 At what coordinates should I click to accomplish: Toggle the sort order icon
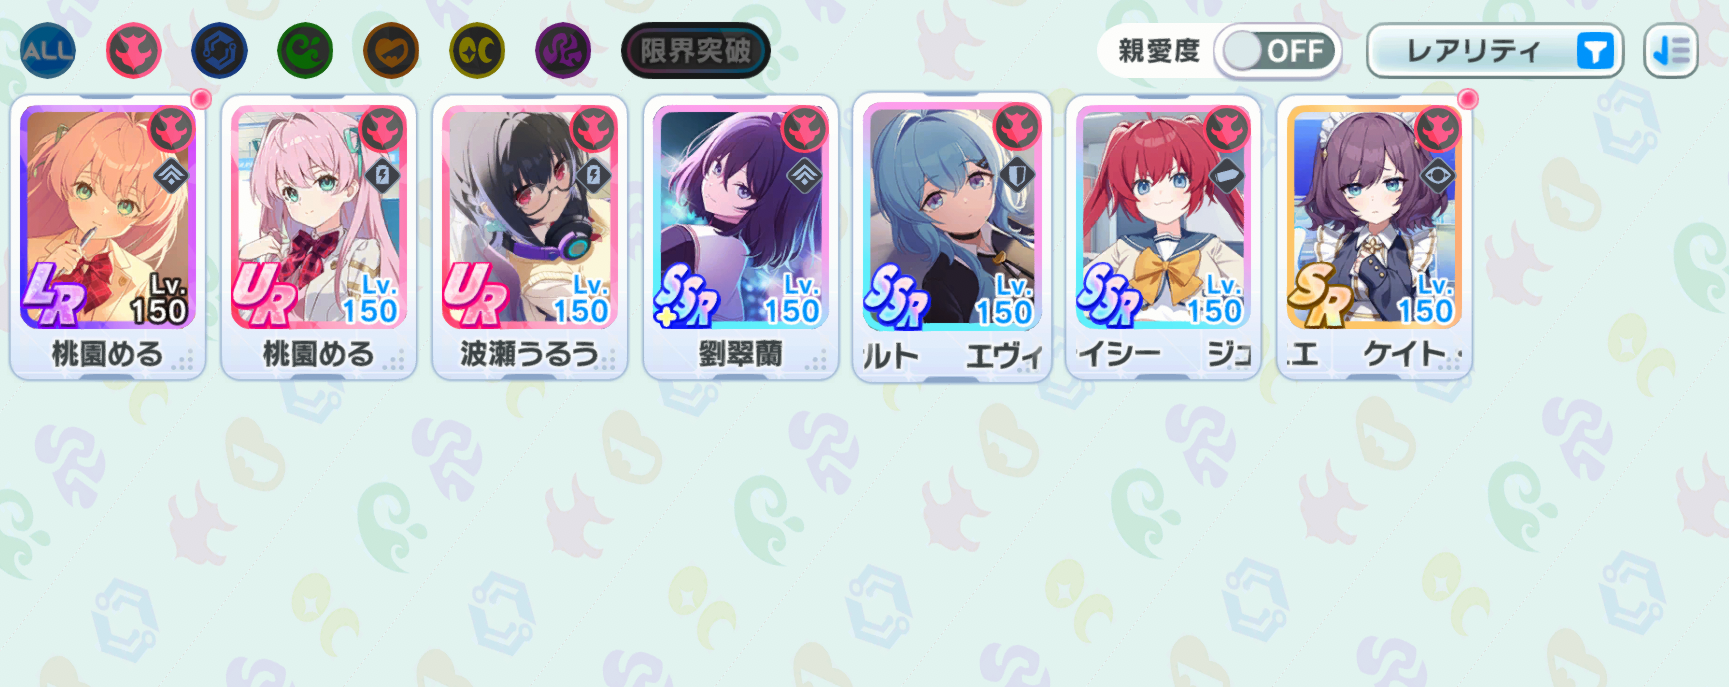click(x=1670, y=50)
